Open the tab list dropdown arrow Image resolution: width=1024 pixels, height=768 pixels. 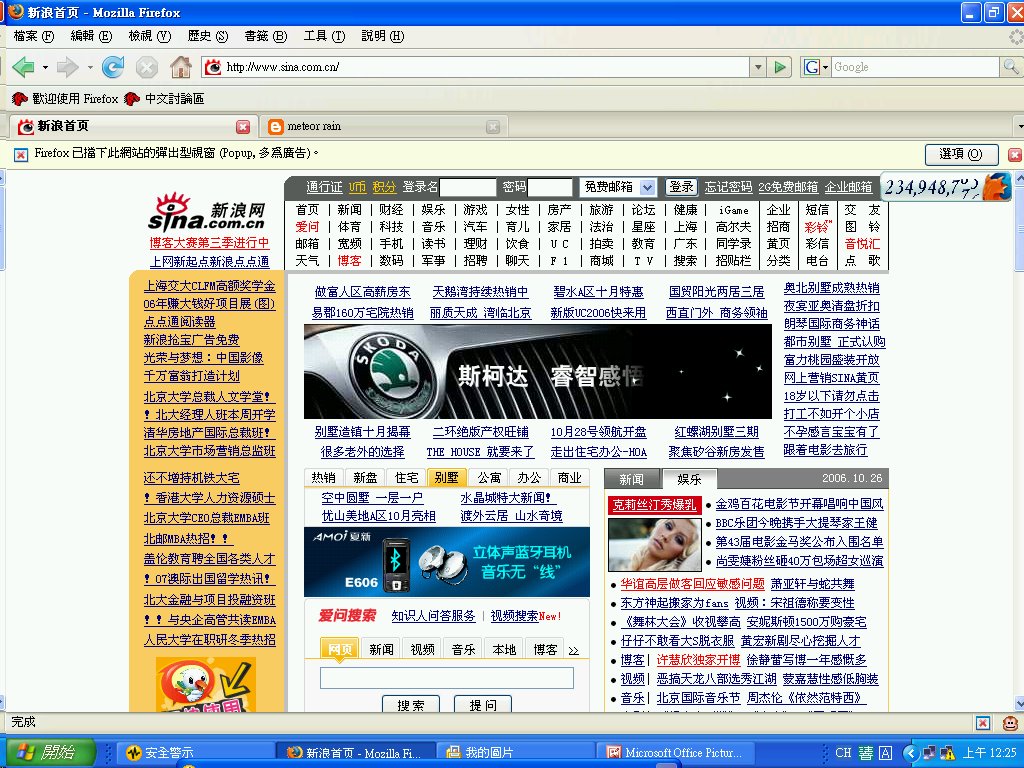click(x=1020, y=126)
